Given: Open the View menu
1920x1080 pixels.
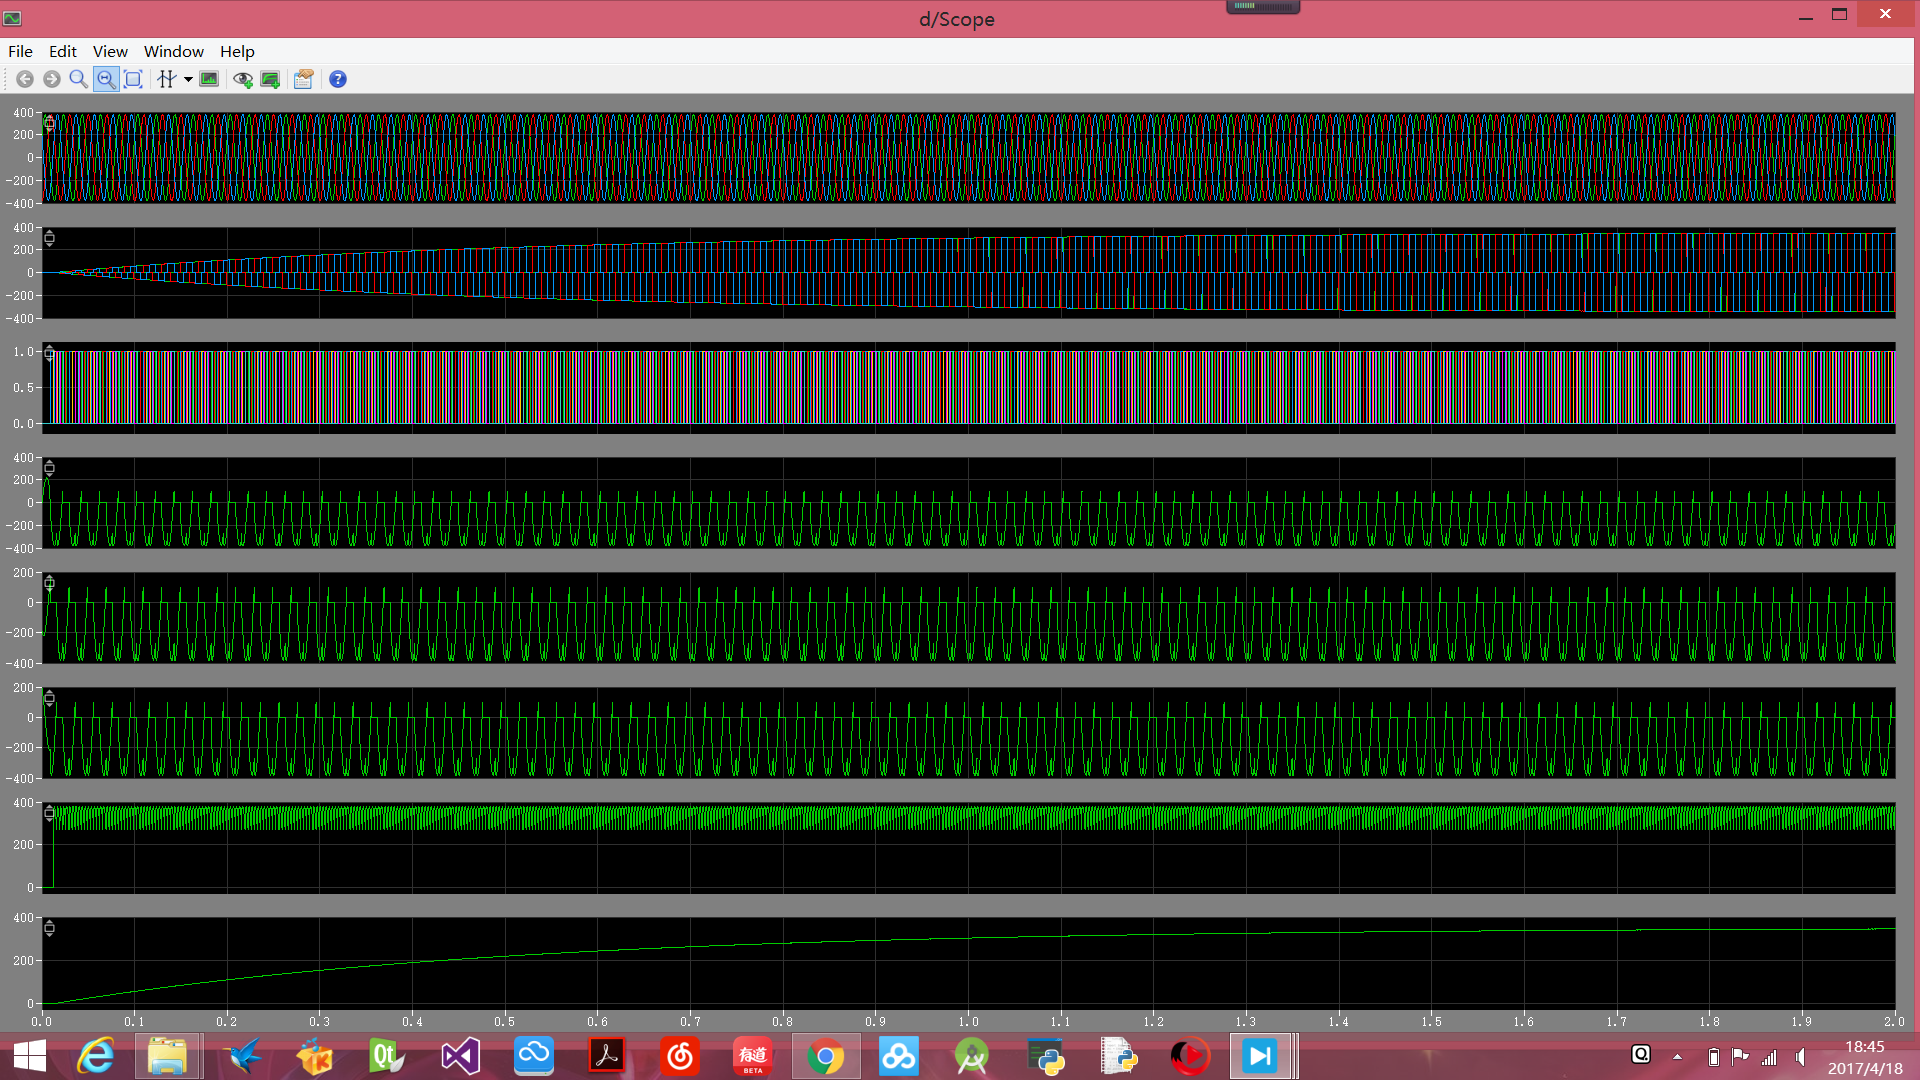Looking at the screenshot, I should pyautogui.click(x=110, y=51).
